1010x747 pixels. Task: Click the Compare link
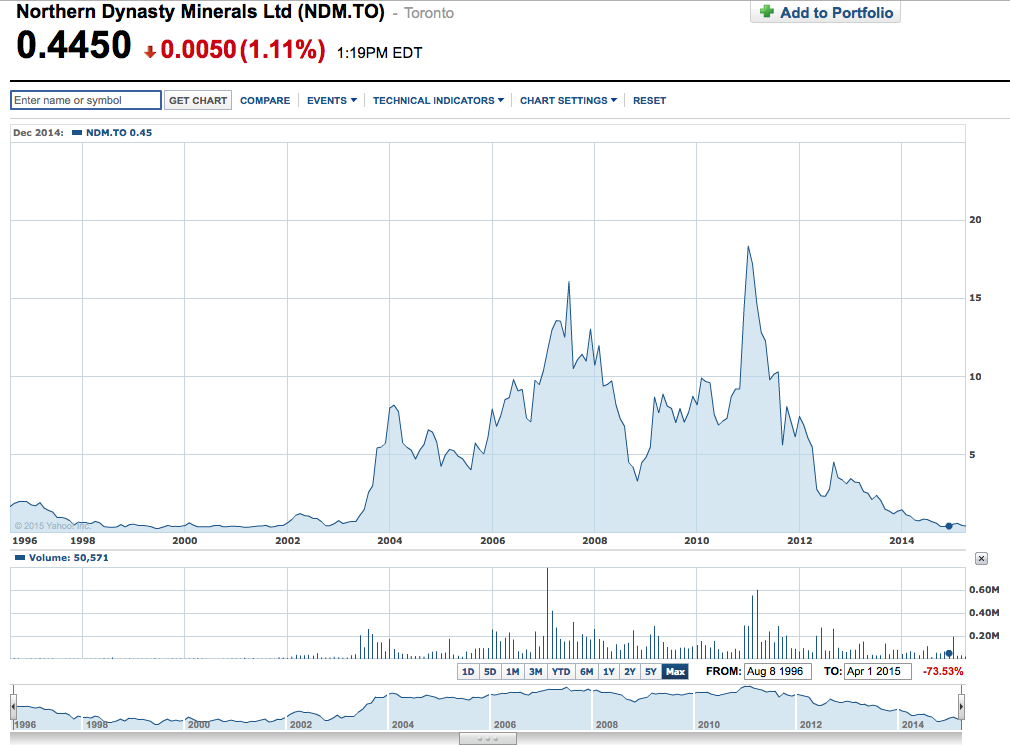[265, 100]
